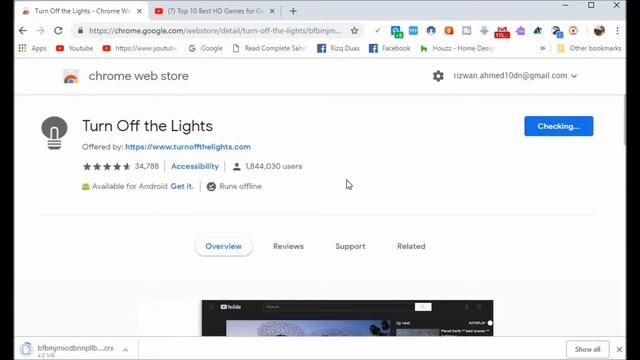Switch to the Reviews tab
The width and height of the screenshot is (640, 360).
(x=288, y=247)
